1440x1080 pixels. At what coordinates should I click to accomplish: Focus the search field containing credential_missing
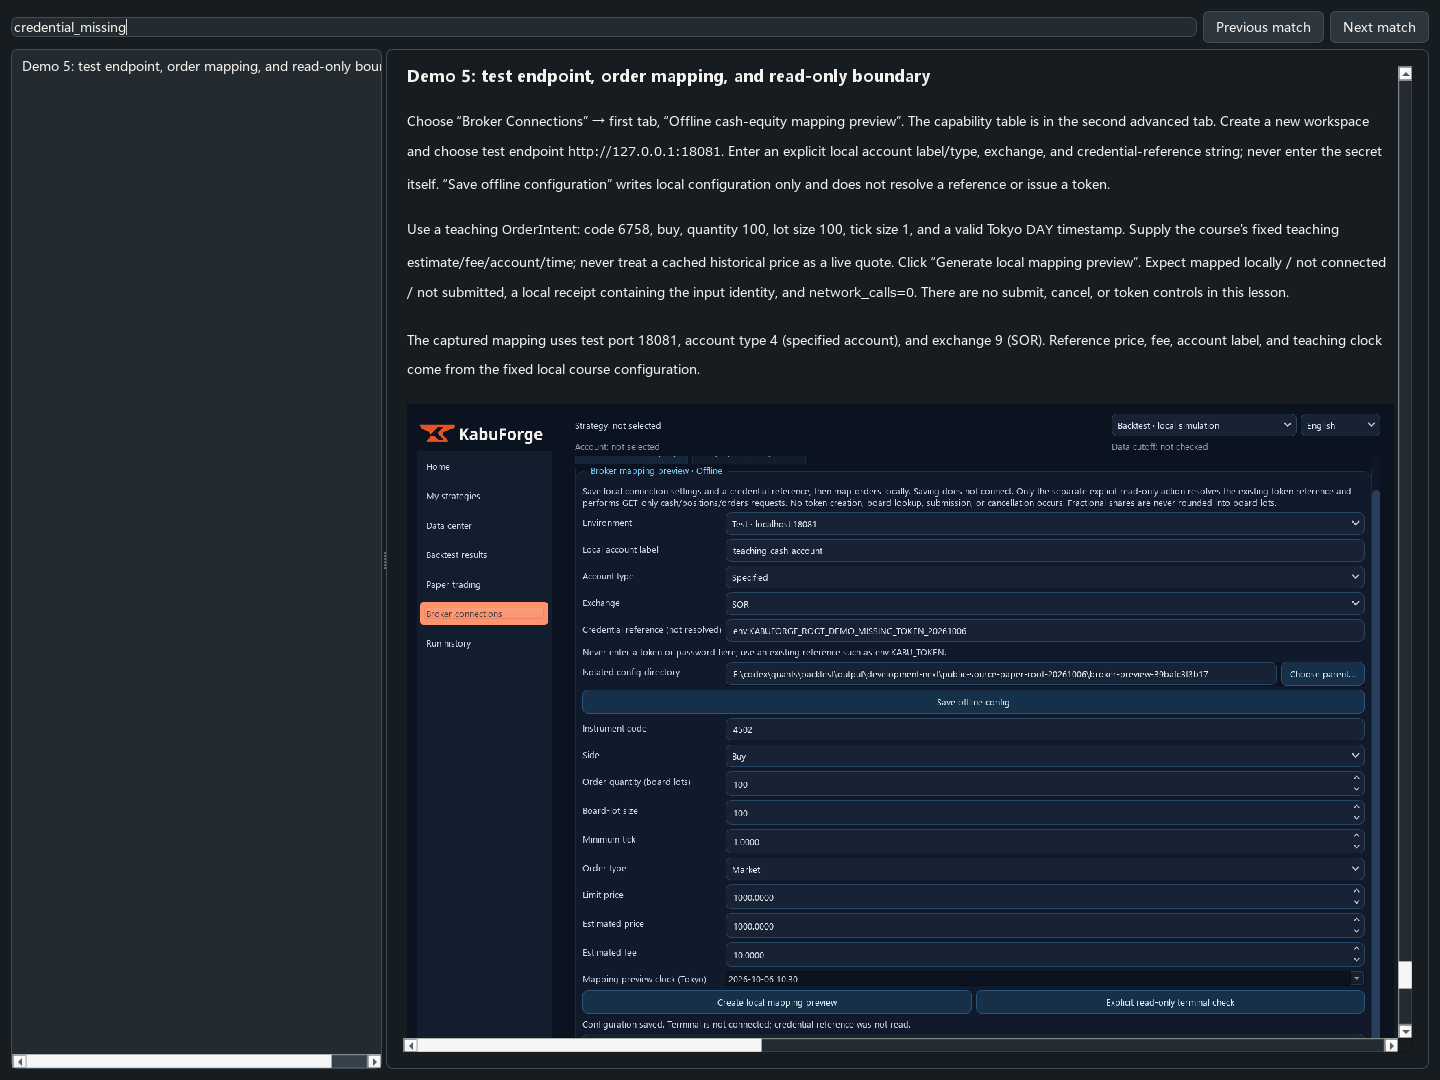[x=604, y=27]
